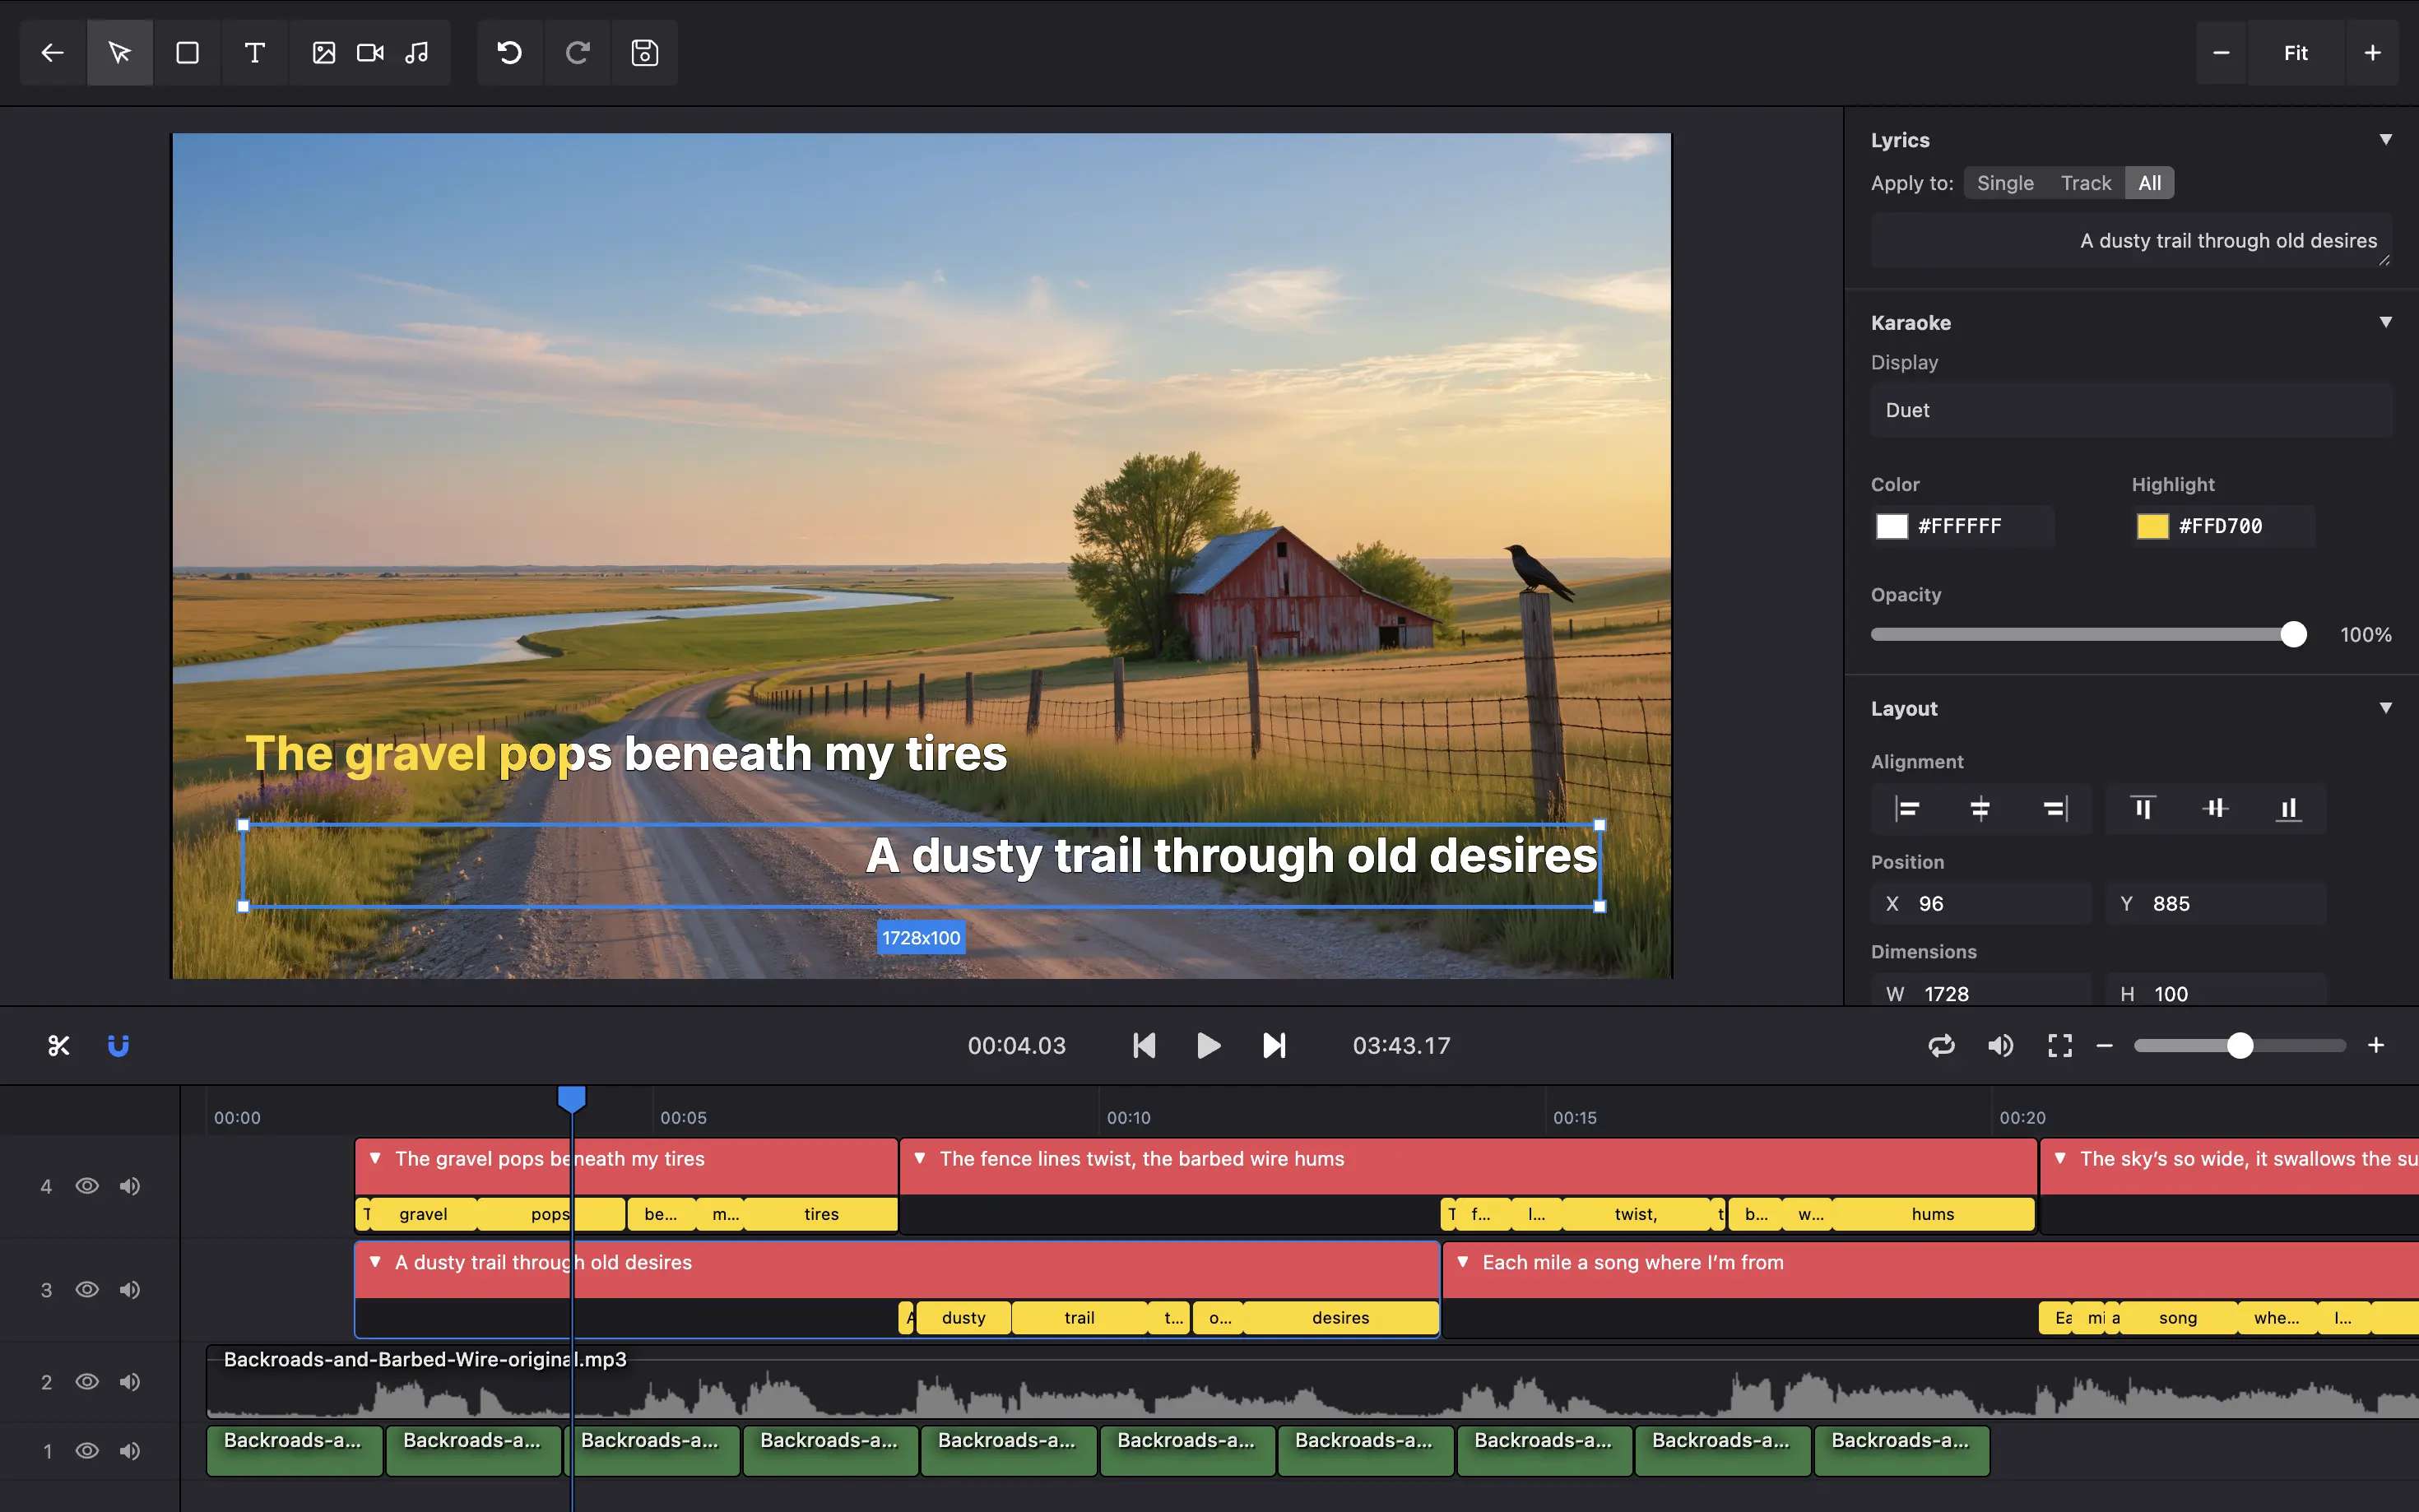
Task: Switch Apply to mode to Track
Action: [x=2085, y=182]
